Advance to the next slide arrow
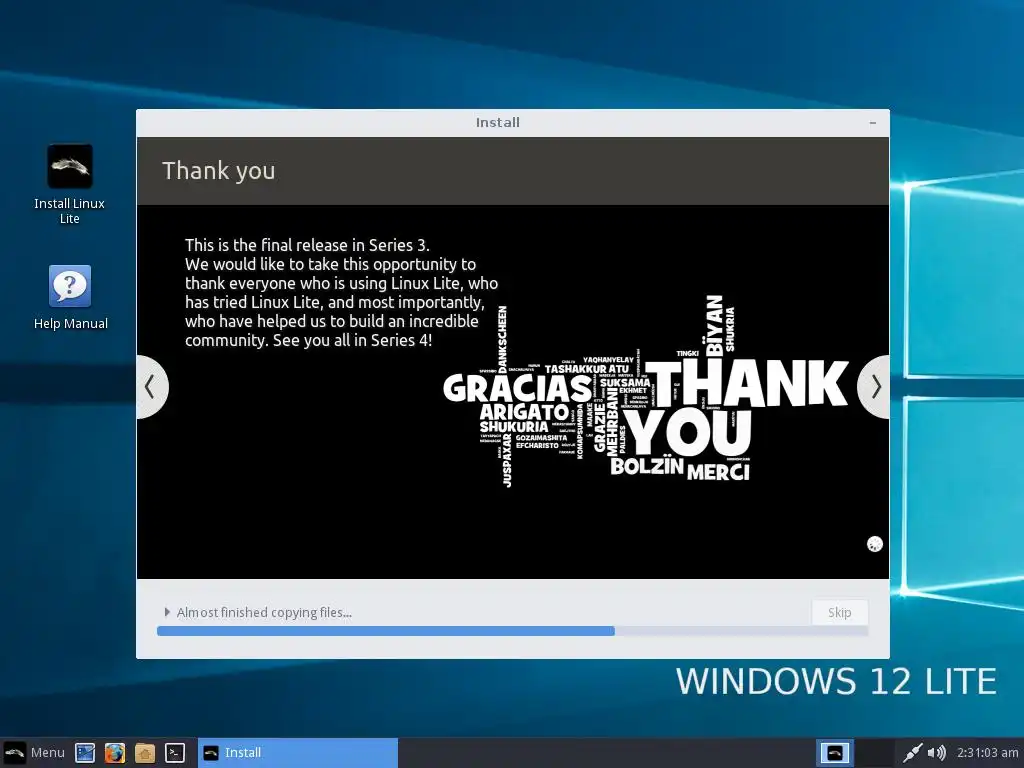 click(x=874, y=387)
